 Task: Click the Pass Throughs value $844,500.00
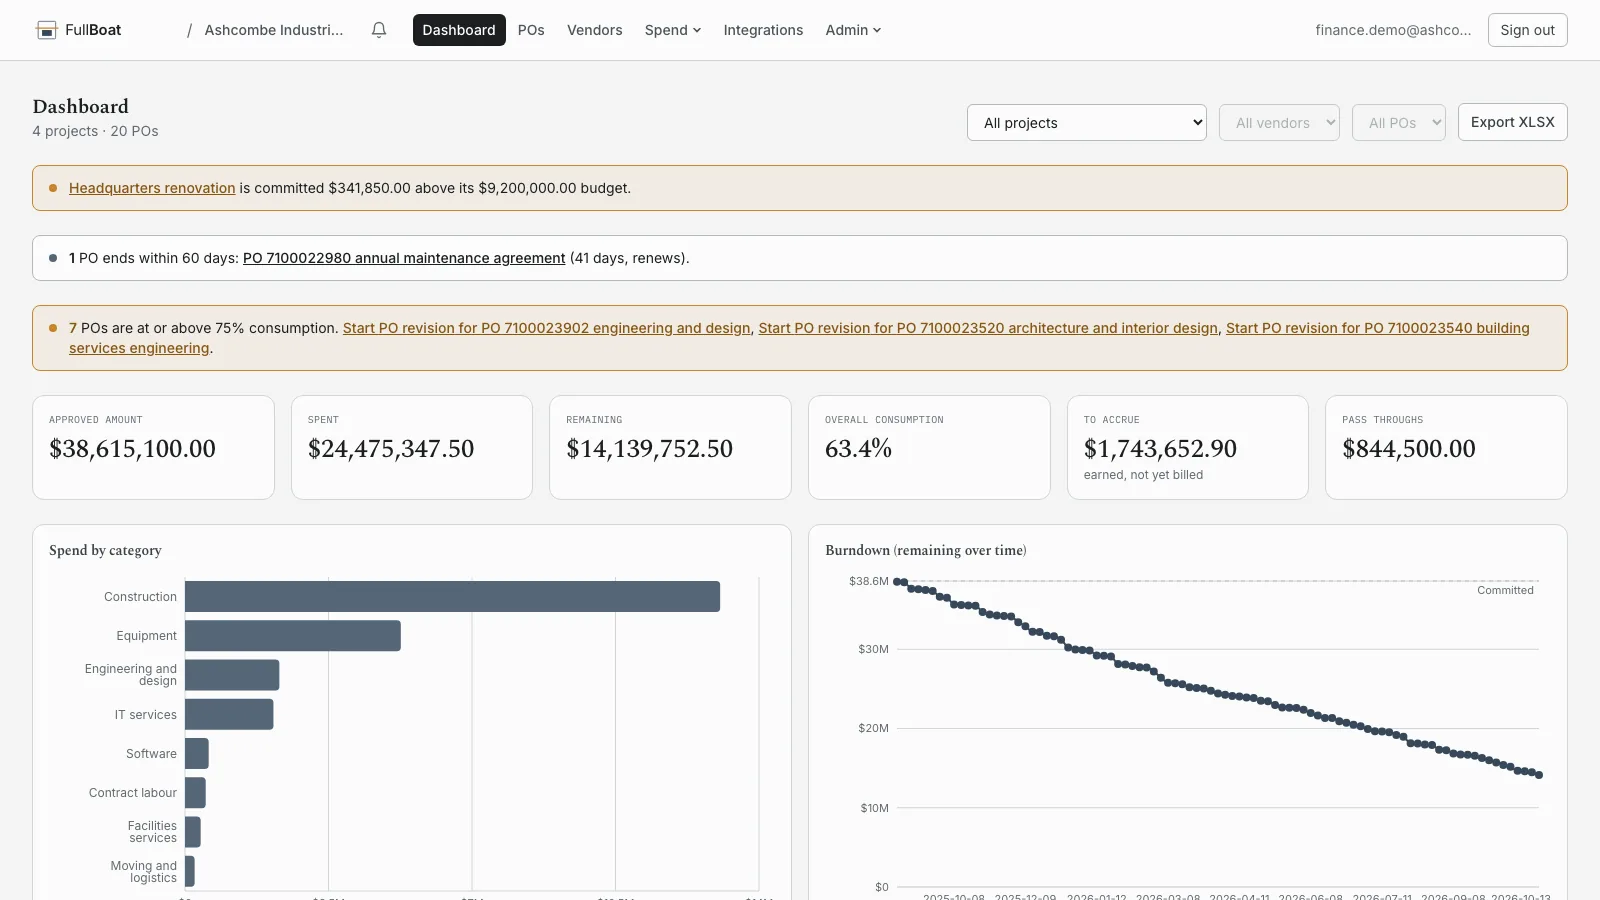click(x=1409, y=449)
